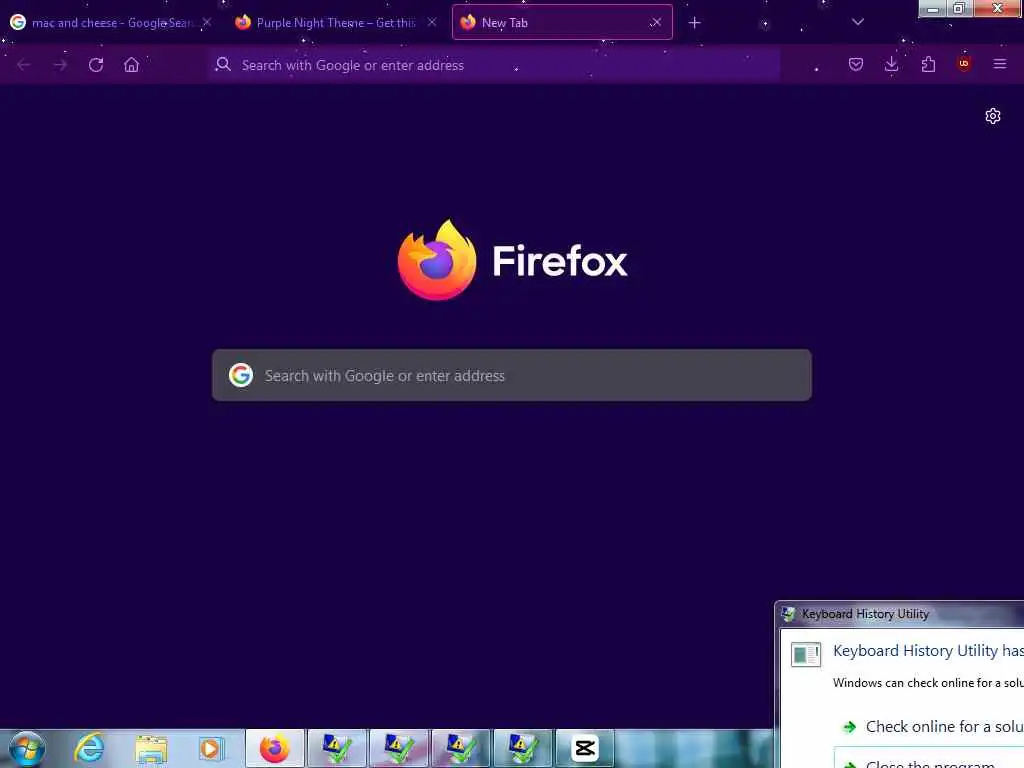Switch to mac and cheese Google Search tab

click(x=111, y=23)
